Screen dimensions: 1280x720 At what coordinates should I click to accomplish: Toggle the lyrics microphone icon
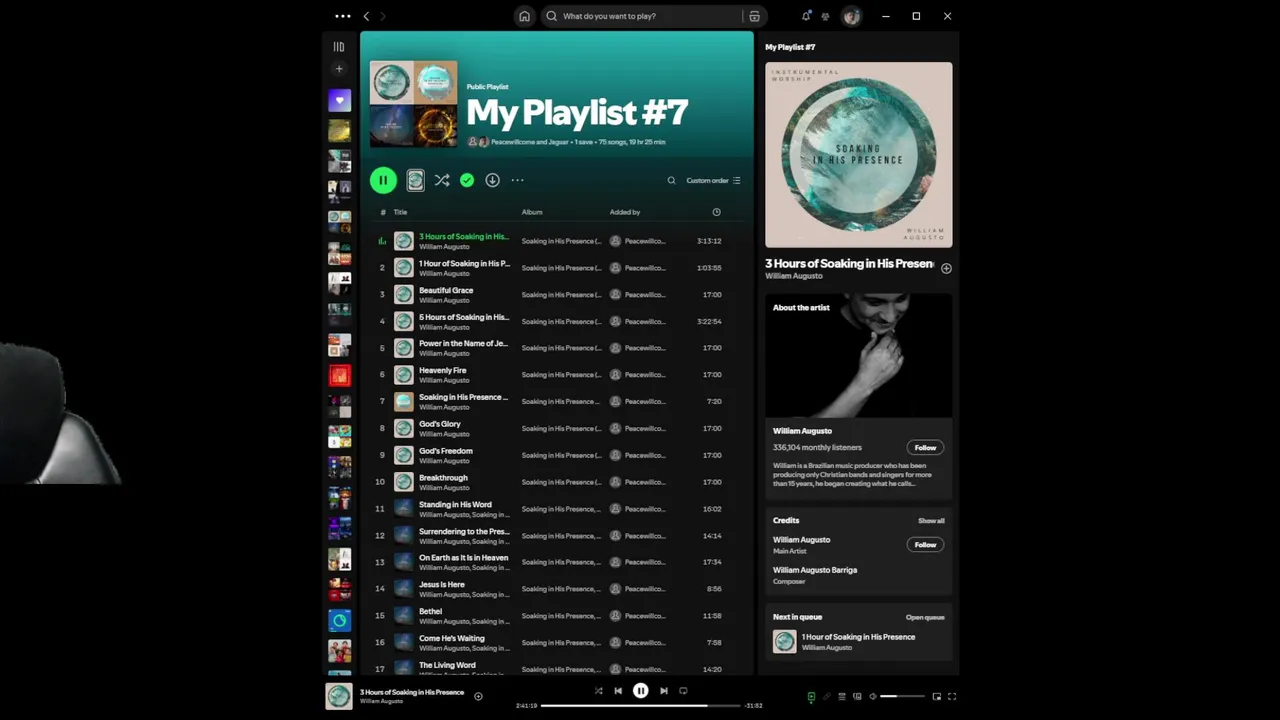pos(827,696)
